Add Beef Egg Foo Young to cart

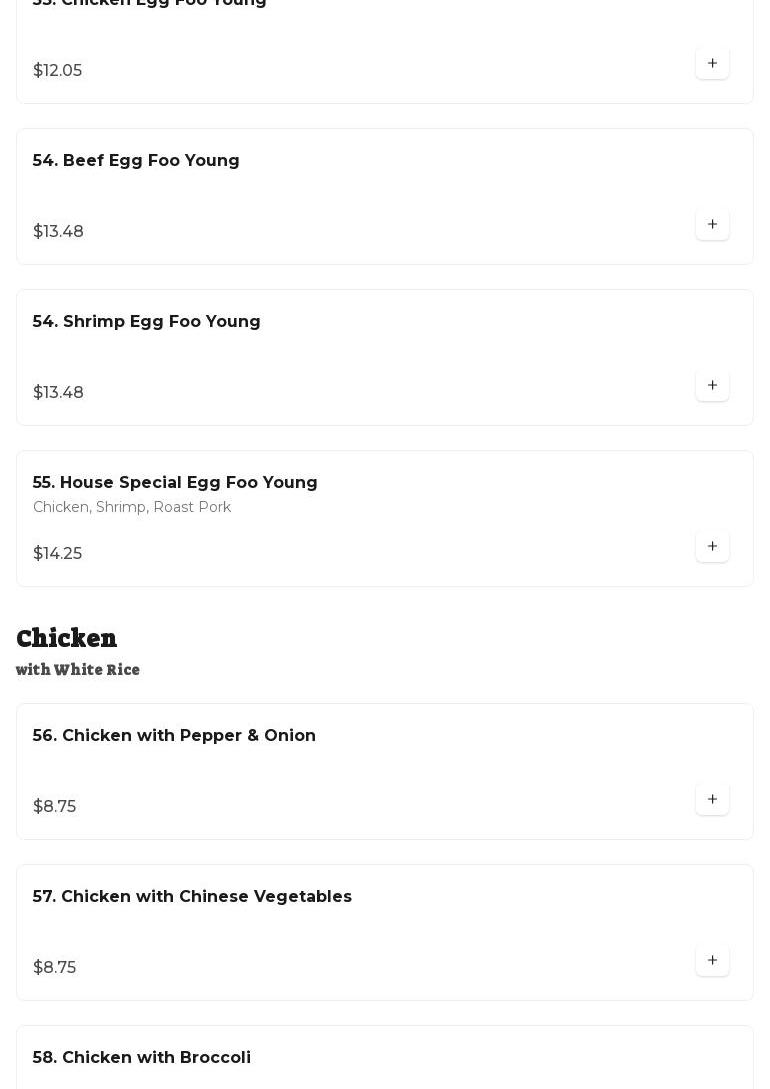(712, 224)
